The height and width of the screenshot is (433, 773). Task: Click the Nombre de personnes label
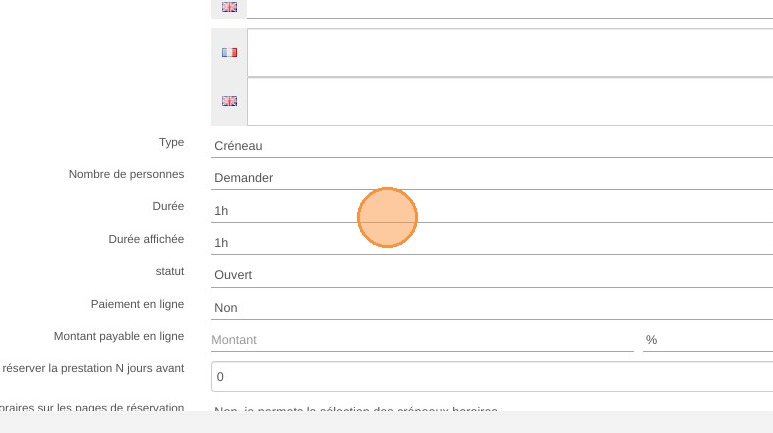pos(126,174)
